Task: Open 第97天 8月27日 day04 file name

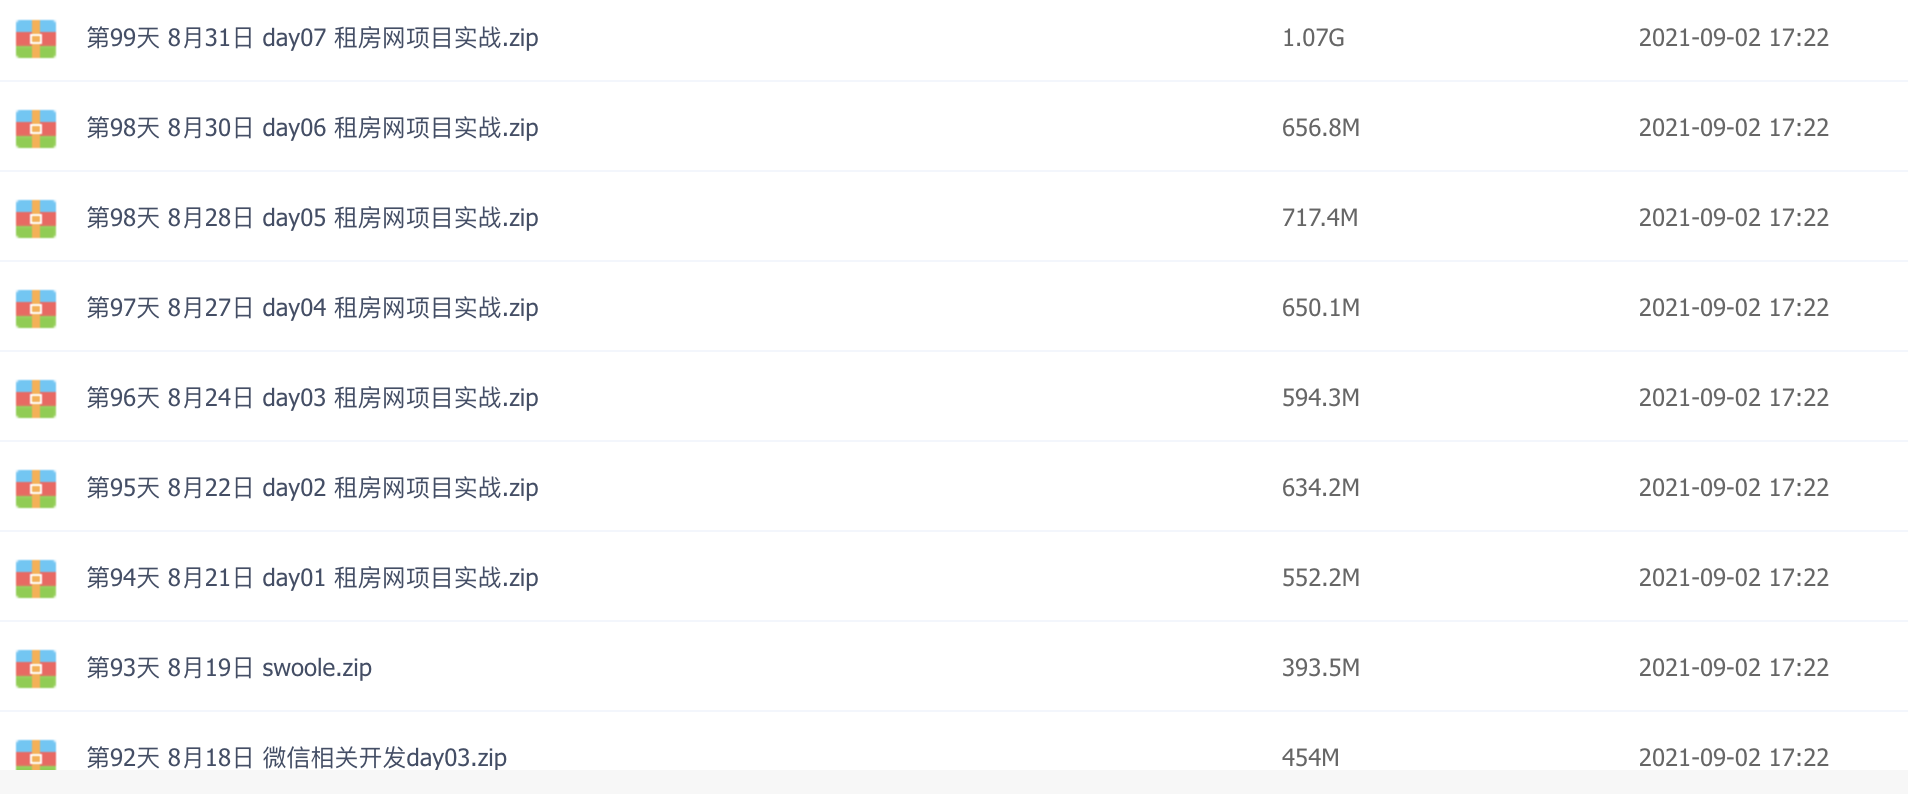Action: pos(312,308)
